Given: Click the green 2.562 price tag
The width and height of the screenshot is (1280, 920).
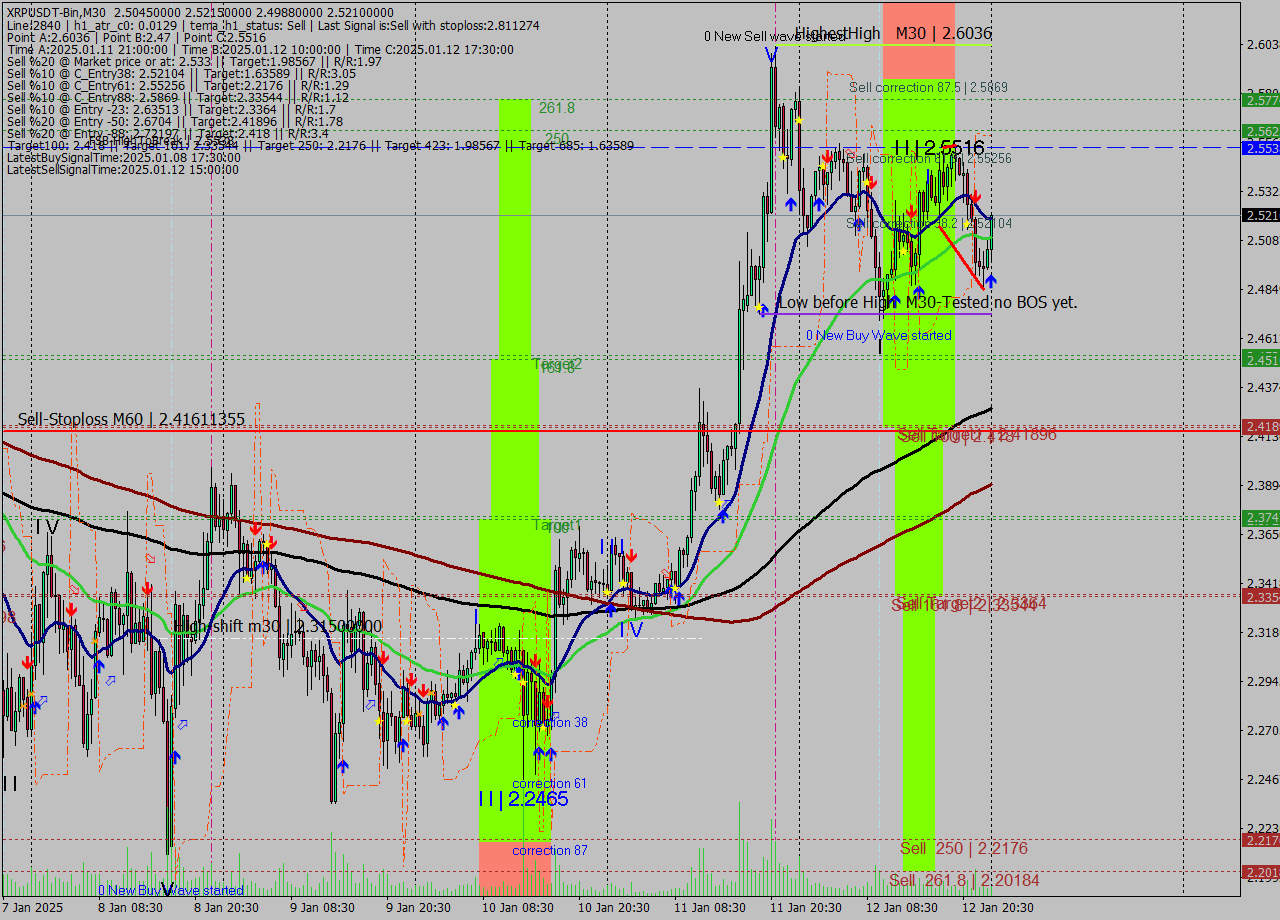Looking at the screenshot, I should [x=1261, y=131].
